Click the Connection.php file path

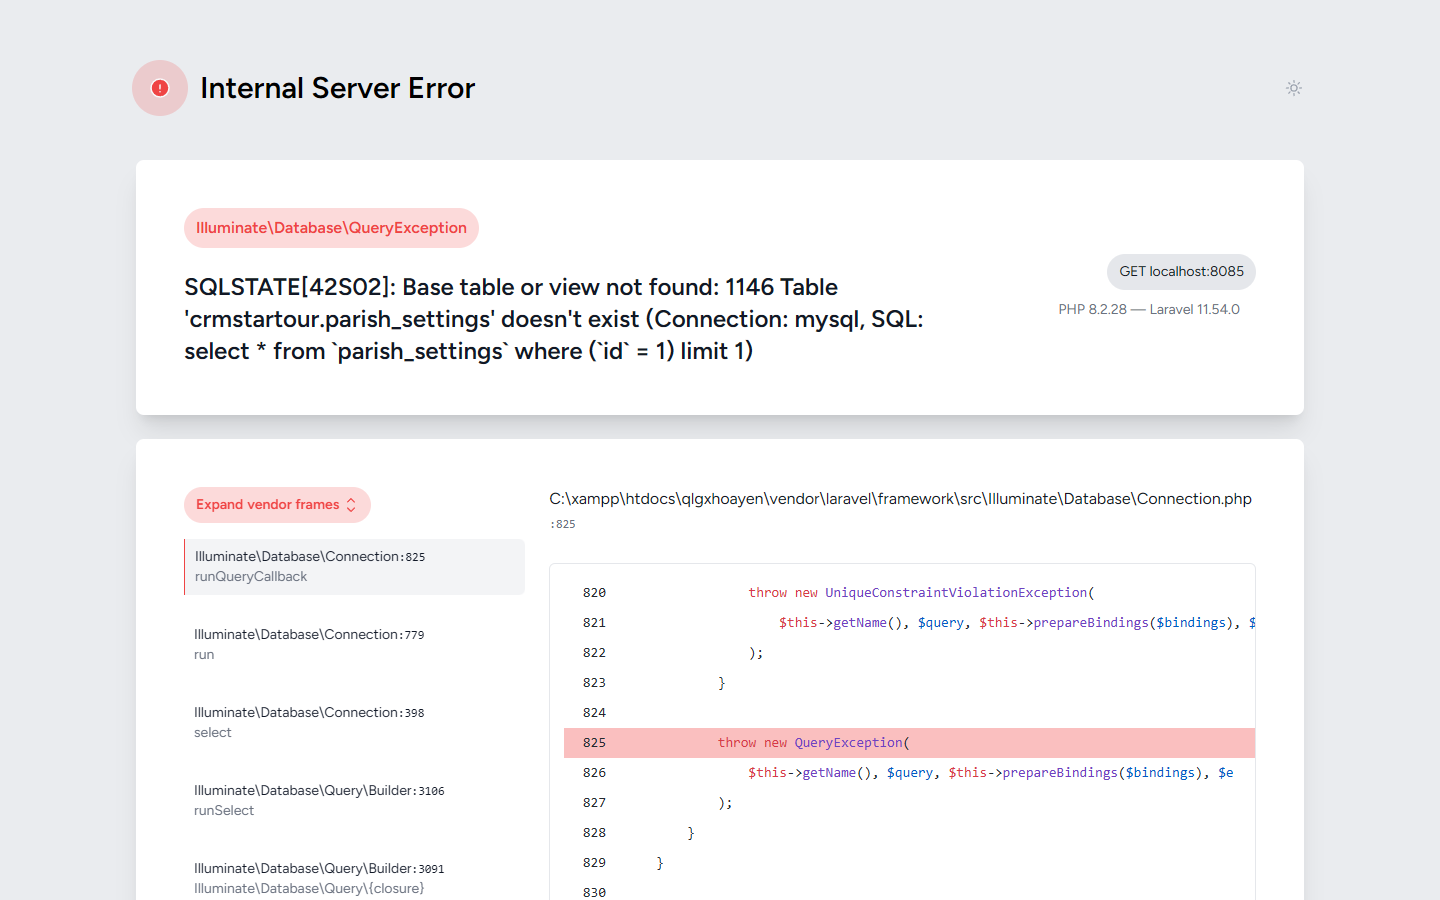[900, 499]
